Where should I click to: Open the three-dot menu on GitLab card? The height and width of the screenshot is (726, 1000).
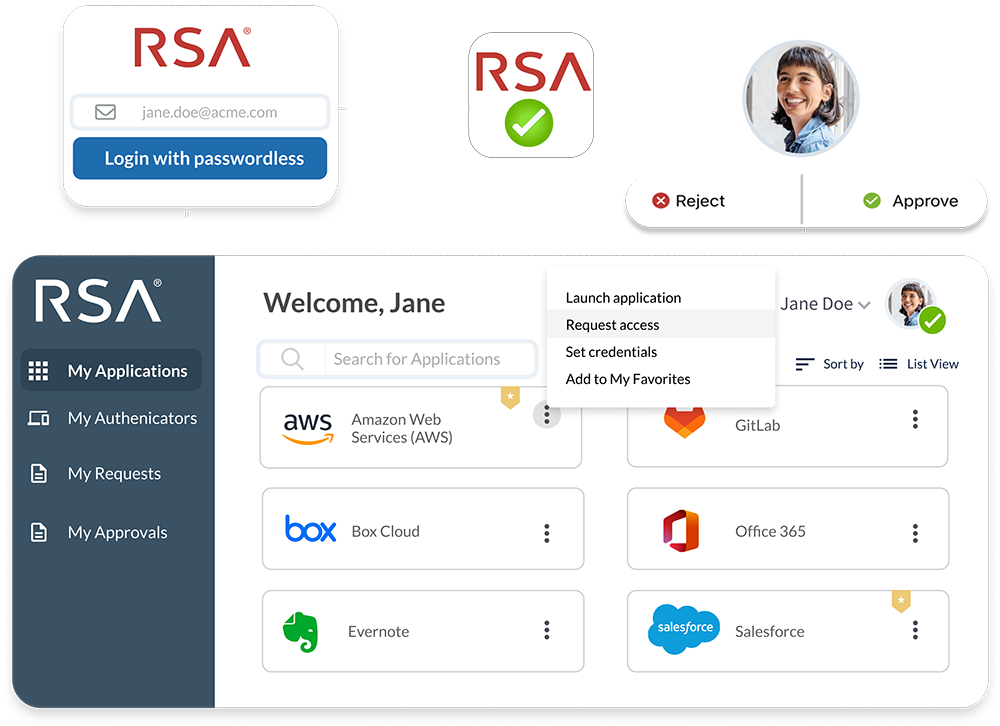(x=915, y=419)
